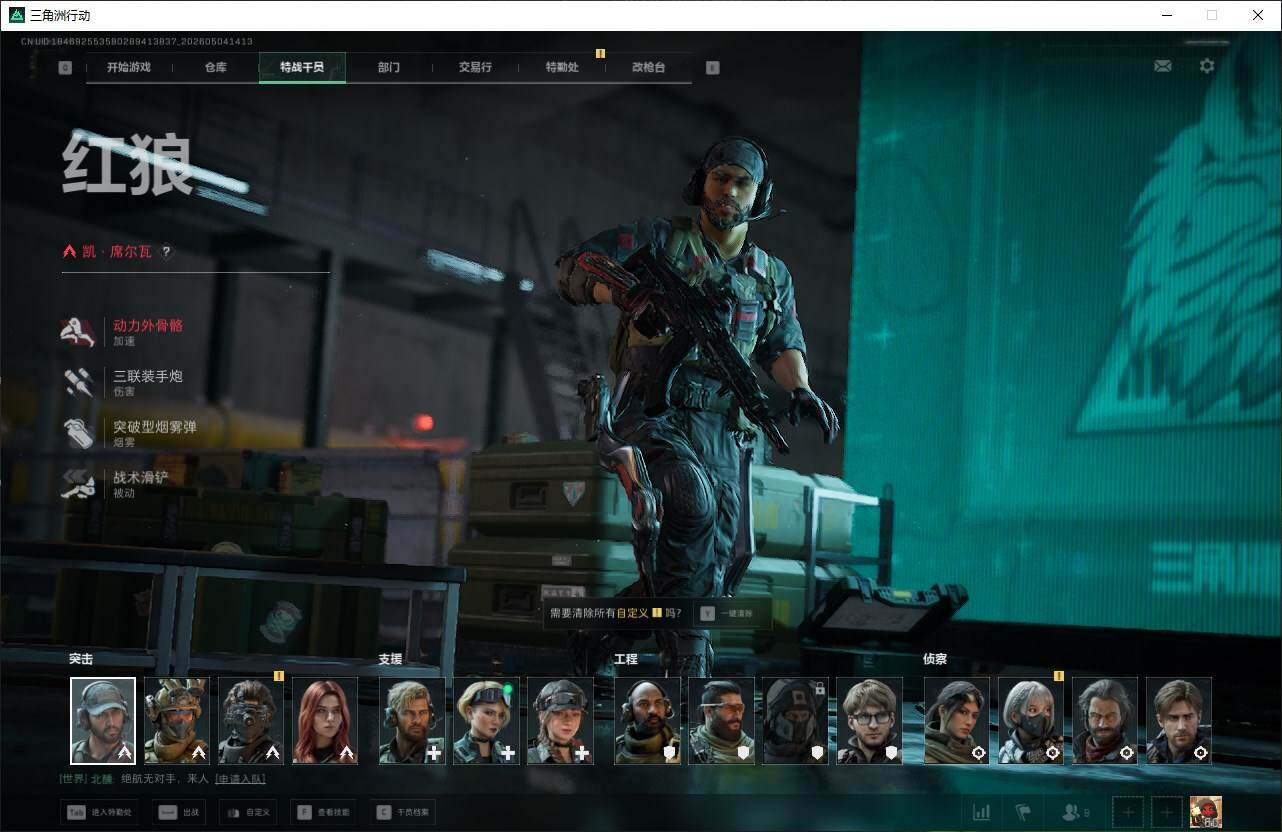Select the 战术滑铲 passive skill
This screenshot has width=1282, height=832.
(x=116, y=484)
